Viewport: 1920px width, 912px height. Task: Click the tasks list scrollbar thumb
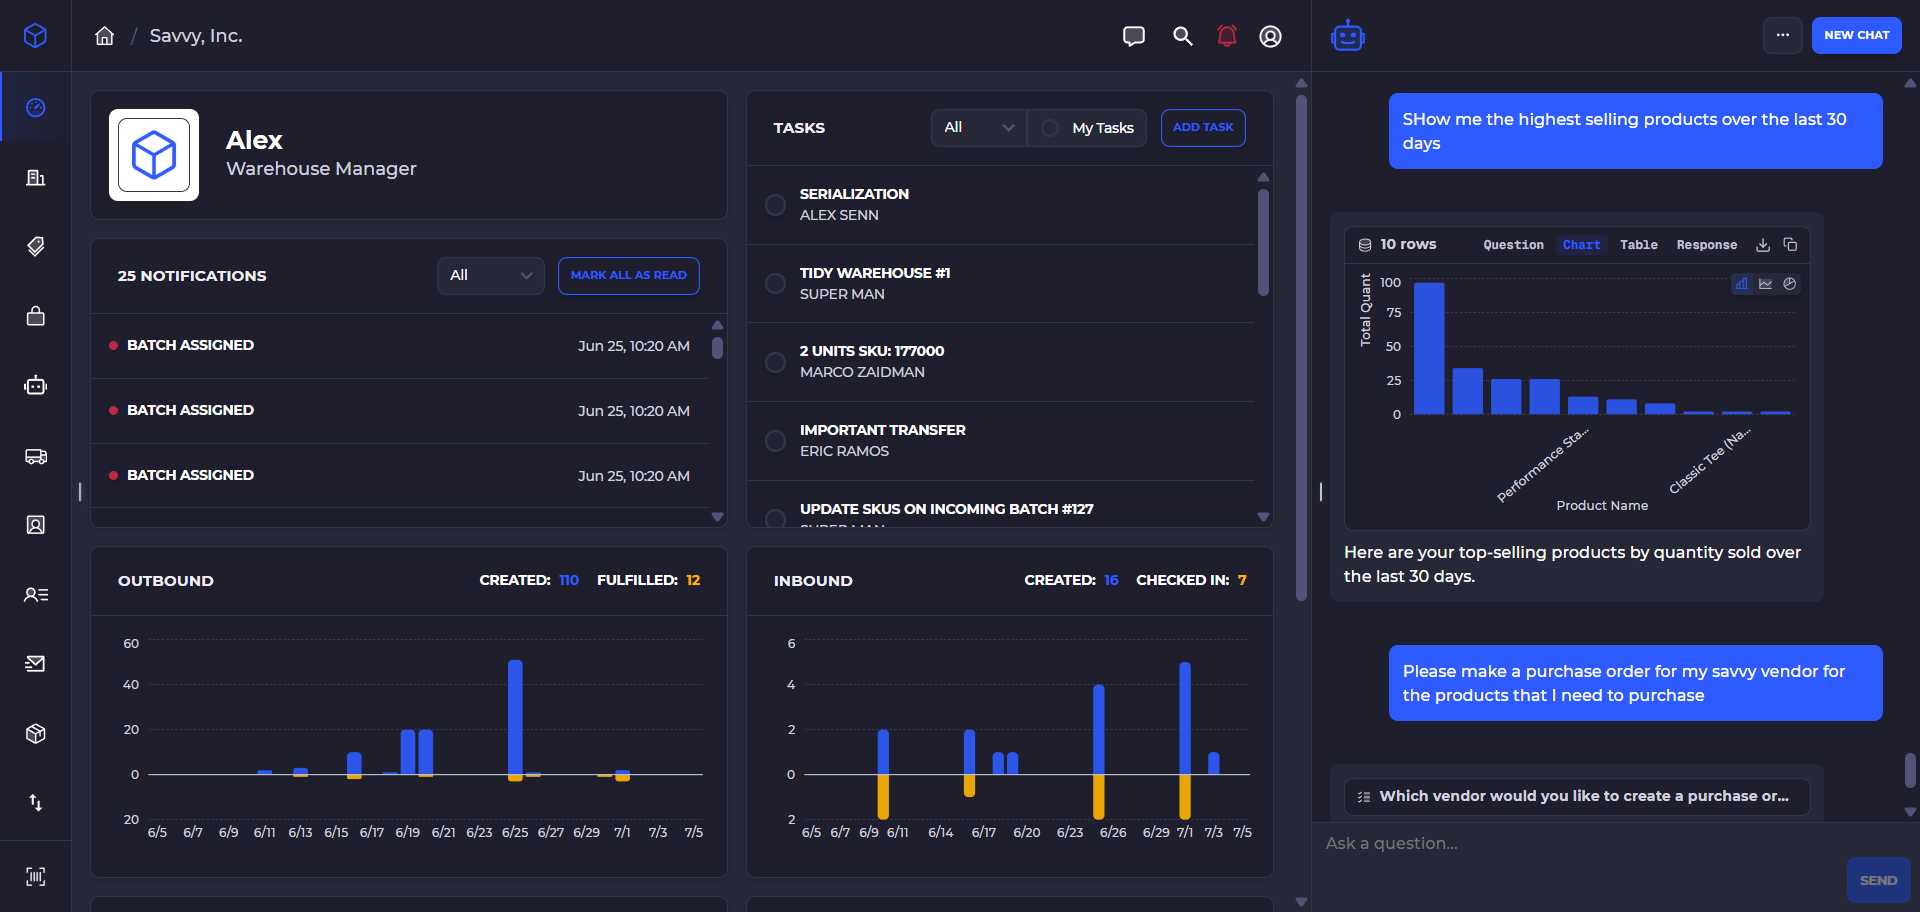coord(1263,243)
